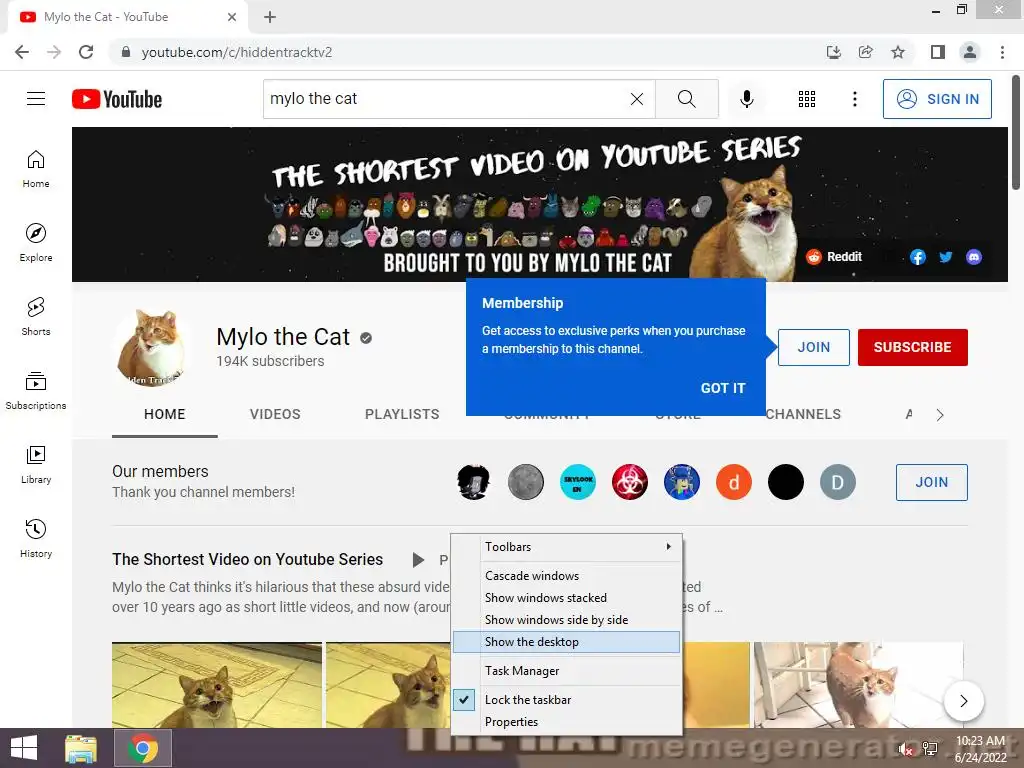
Task: Switch to the CHANNELS tab
Action: click(x=803, y=414)
